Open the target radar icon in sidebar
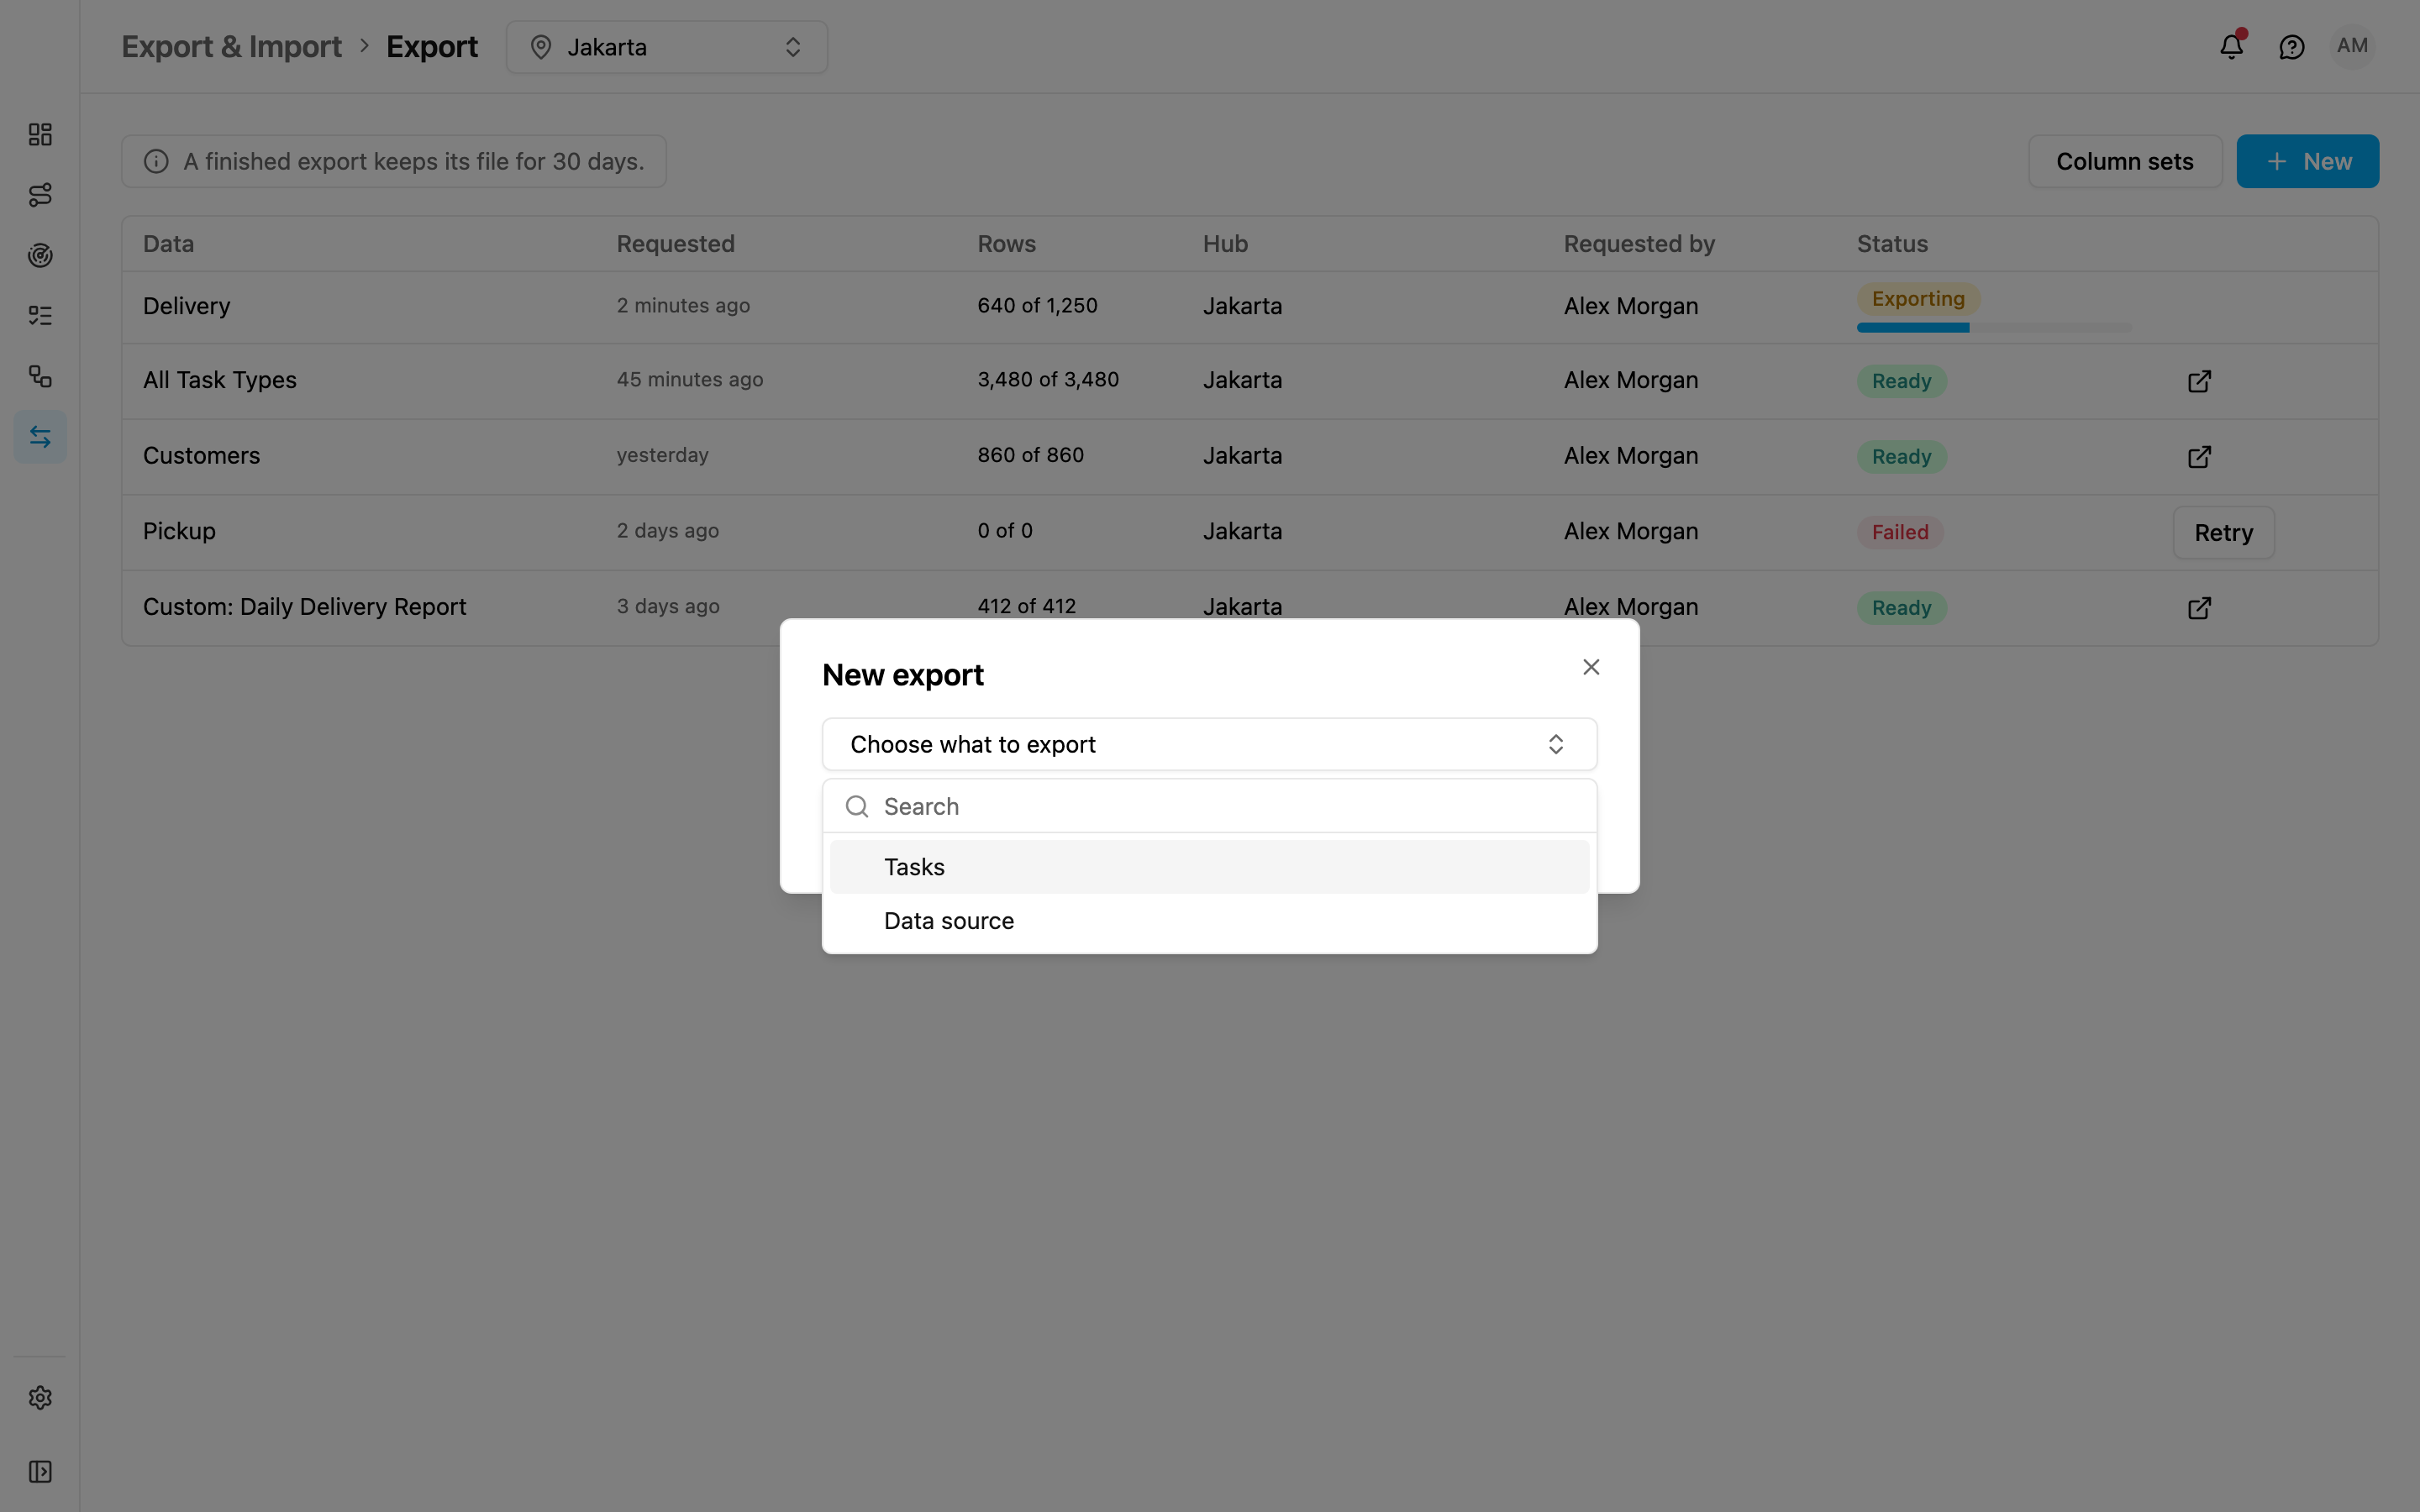The image size is (2420, 1512). pos(40,255)
